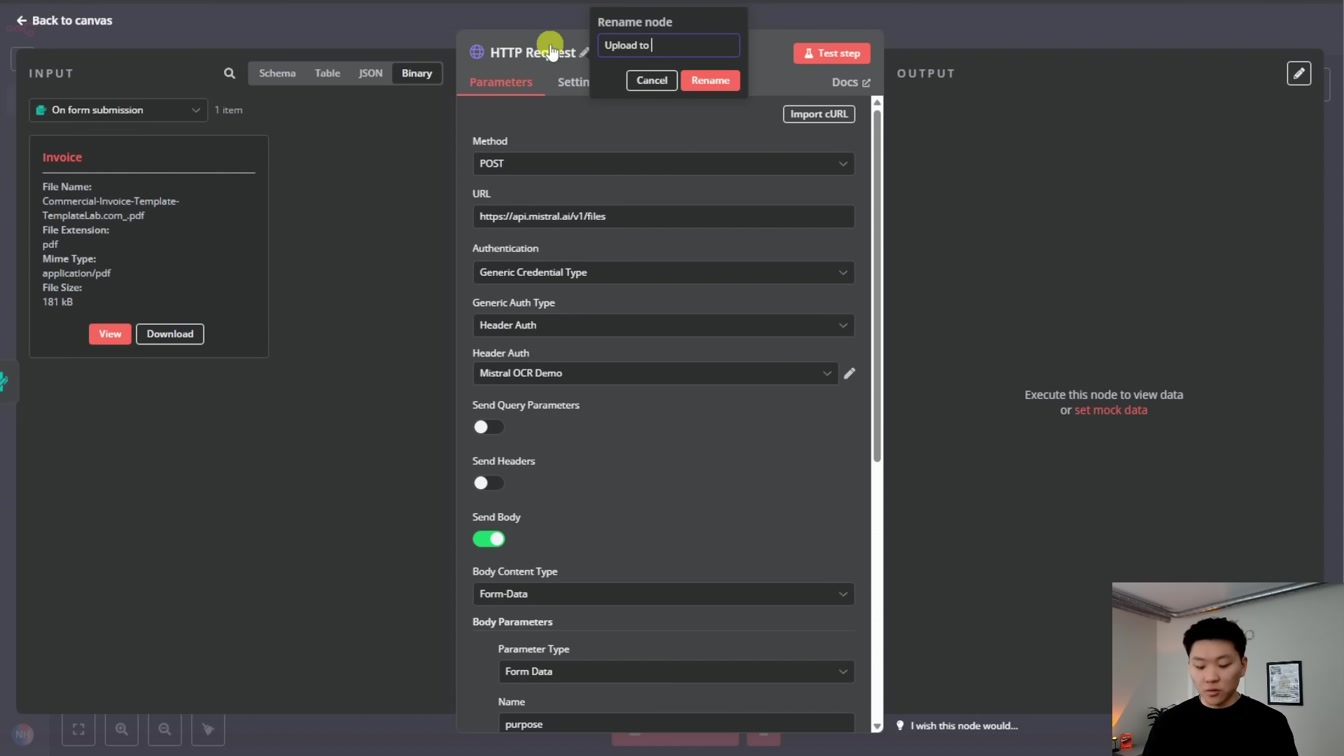Toggle Send Headers switch

pos(488,483)
